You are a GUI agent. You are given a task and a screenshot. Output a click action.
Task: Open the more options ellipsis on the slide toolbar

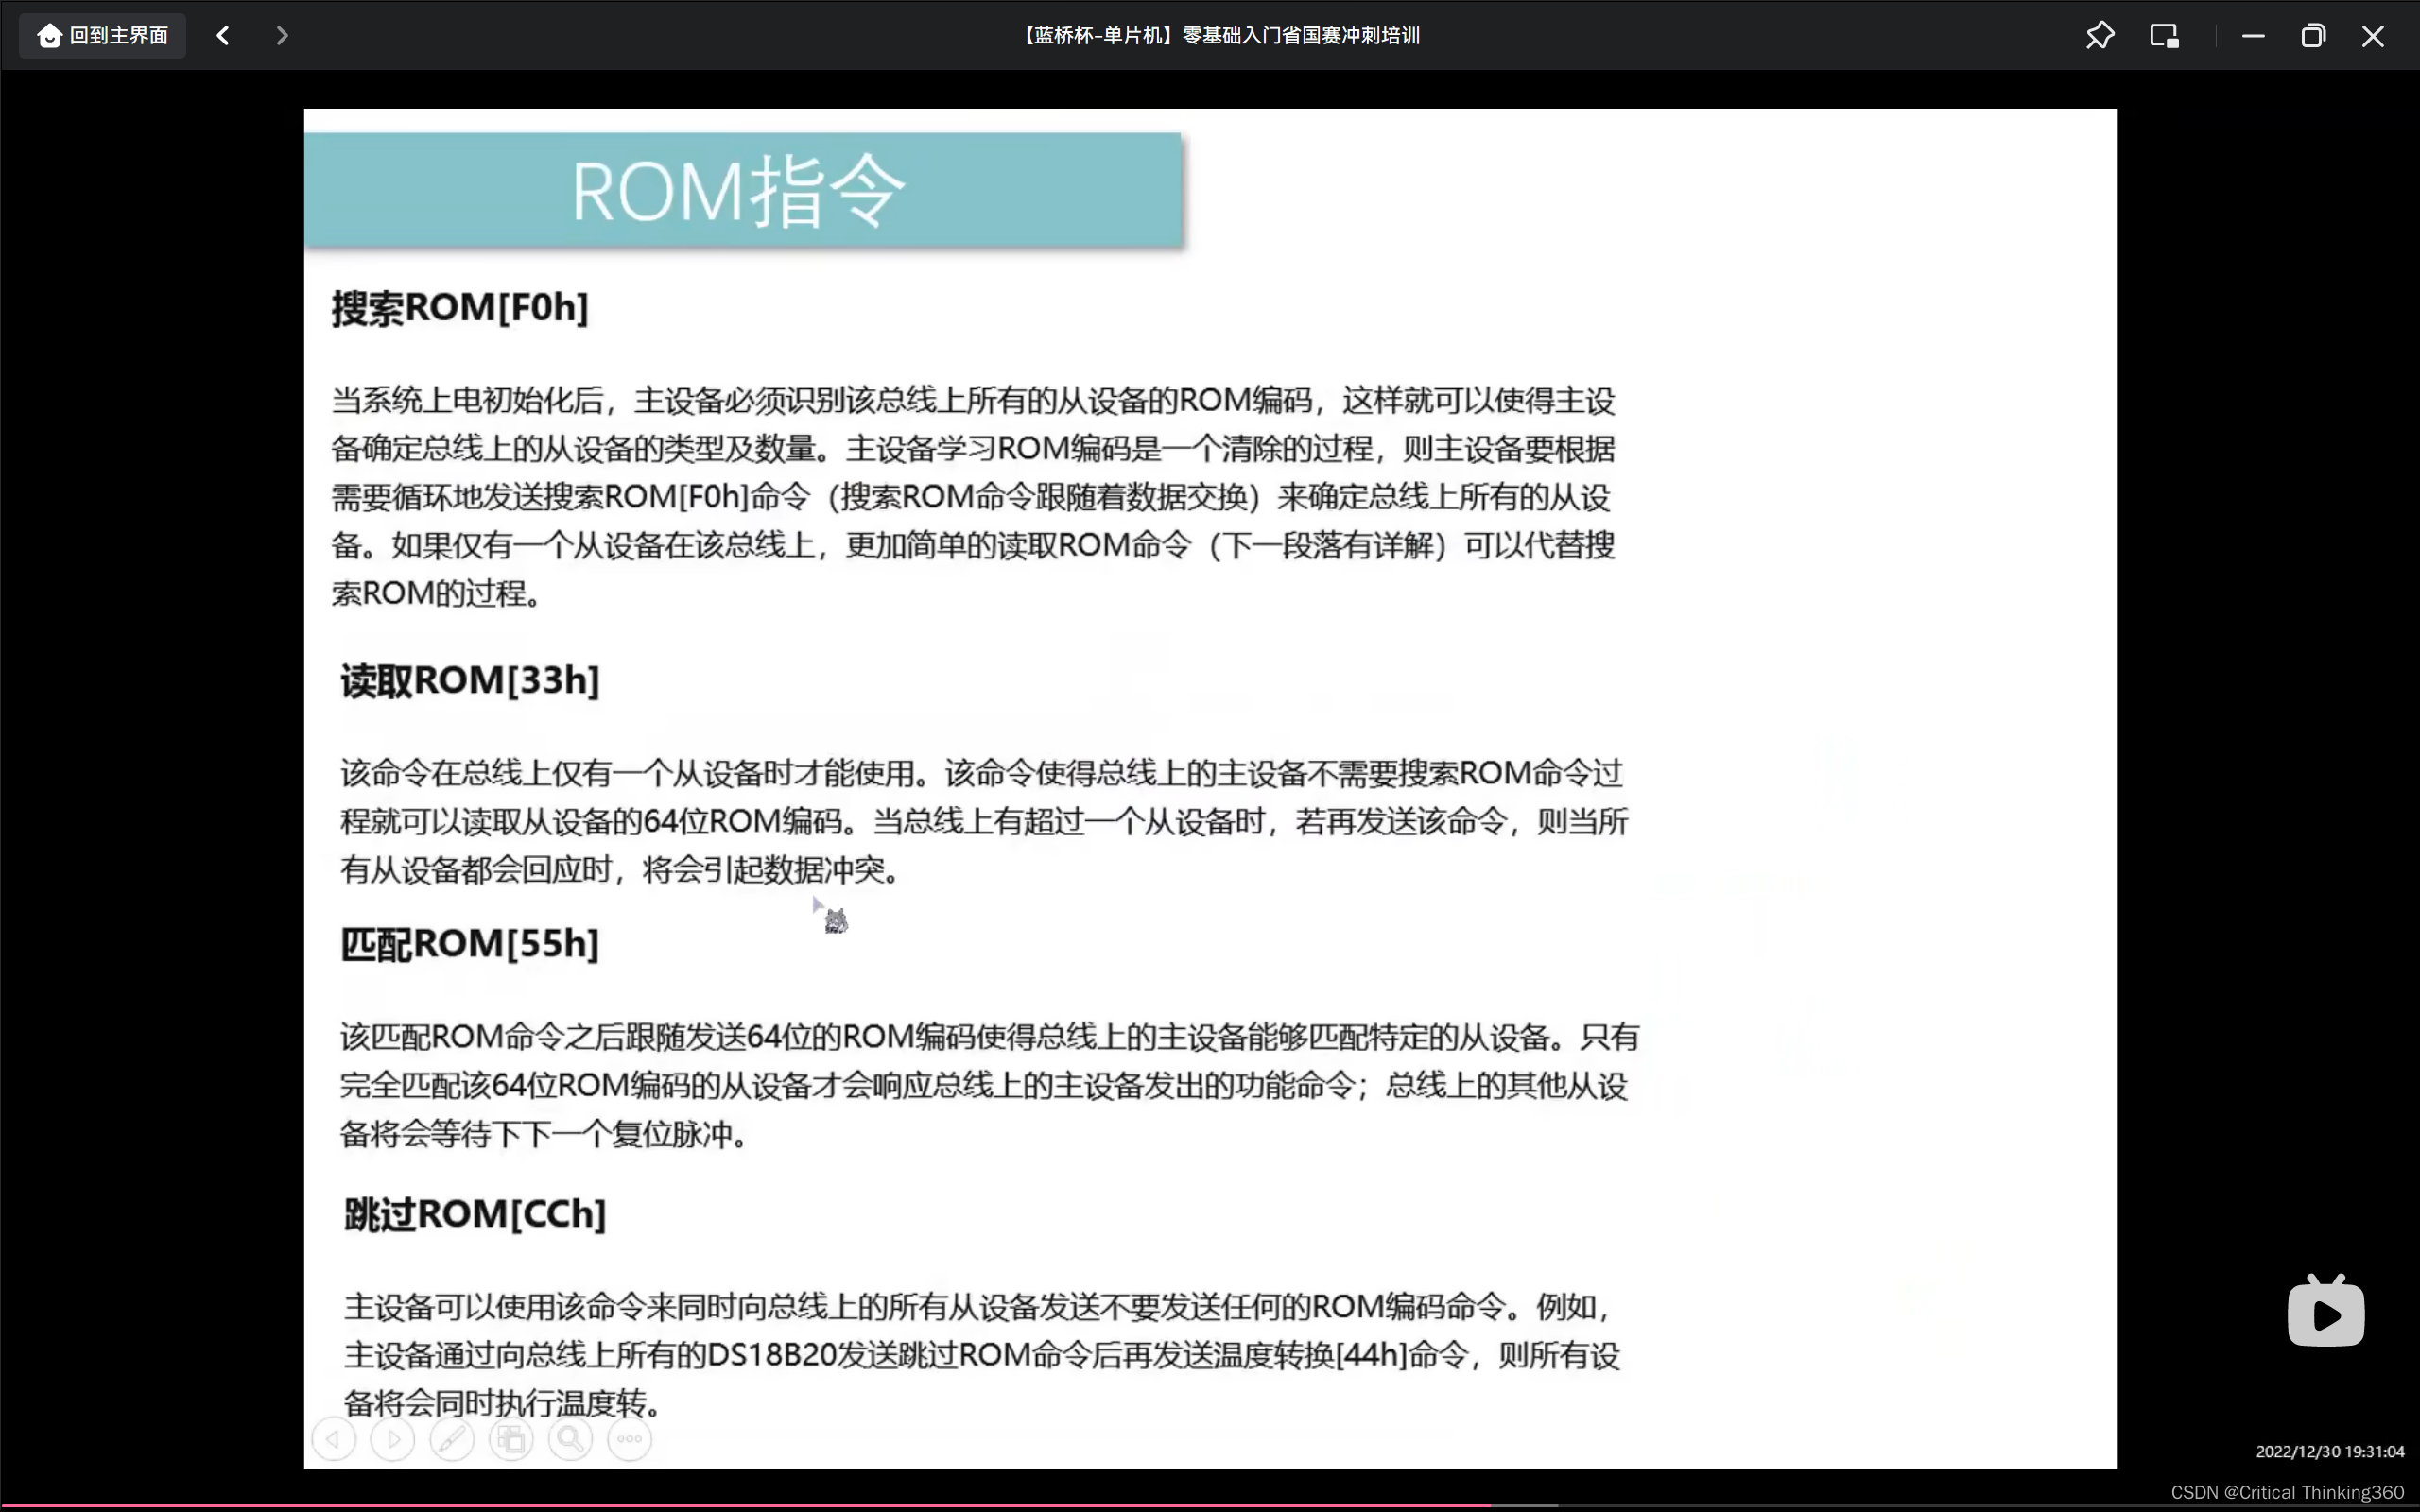click(629, 1439)
